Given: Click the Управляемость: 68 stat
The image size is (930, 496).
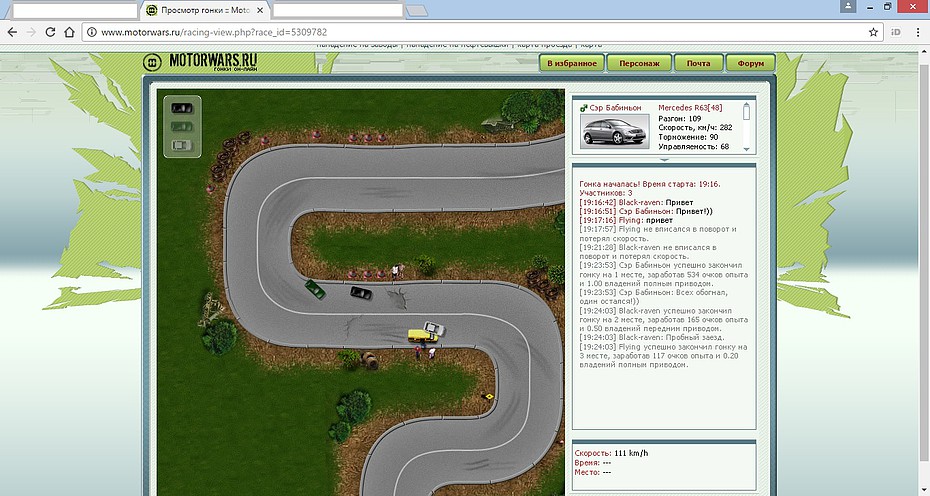Looking at the screenshot, I should (x=694, y=146).
